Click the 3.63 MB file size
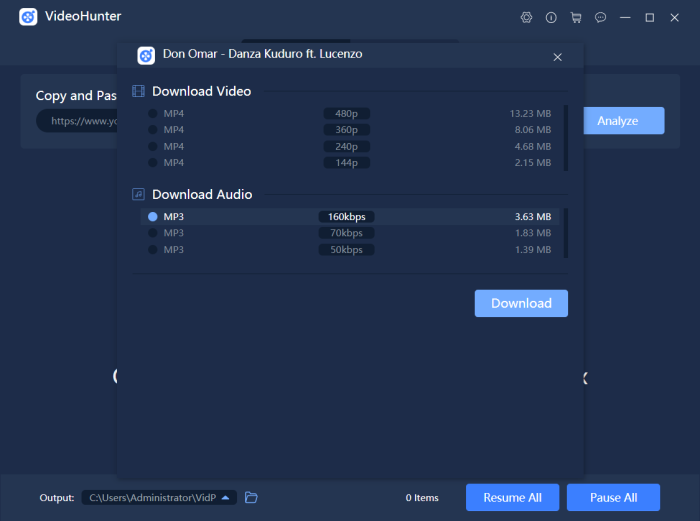The width and height of the screenshot is (700, 521). click(533, 217)
